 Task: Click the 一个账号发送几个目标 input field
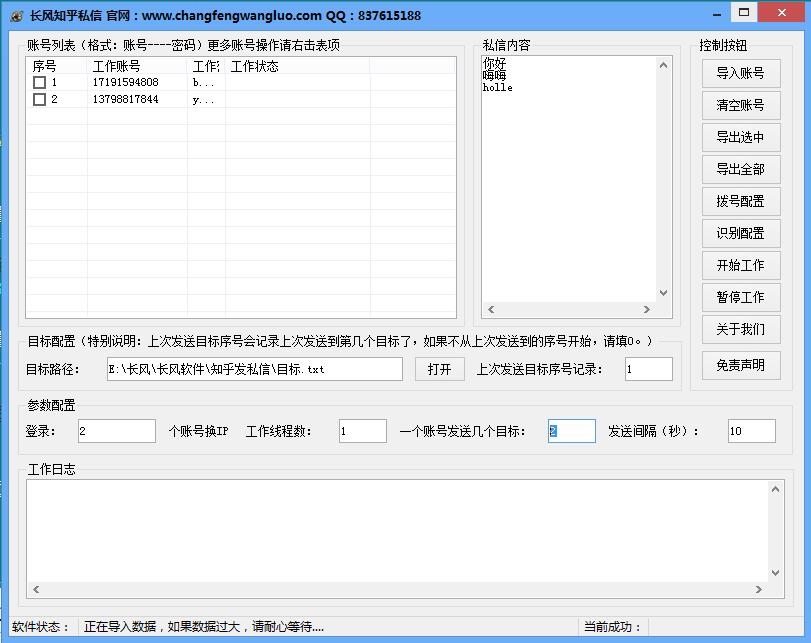pos(571,431)
